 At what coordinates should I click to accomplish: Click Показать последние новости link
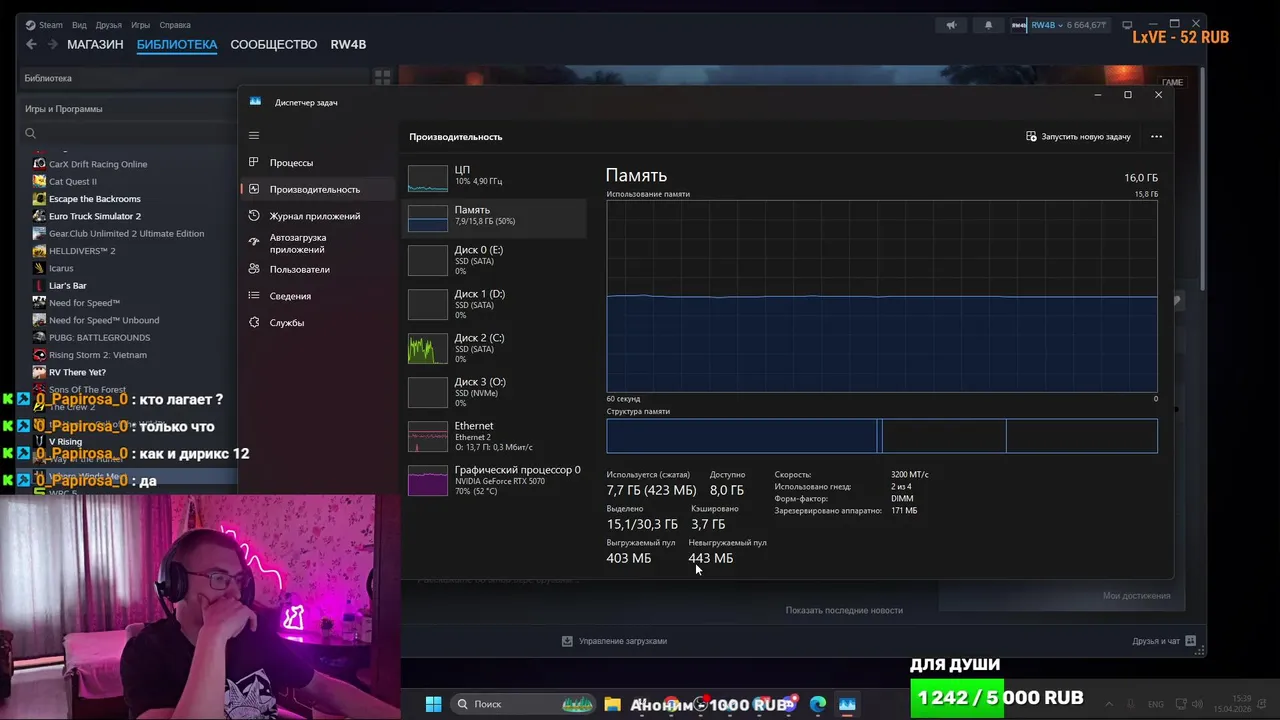pos(844,610)
